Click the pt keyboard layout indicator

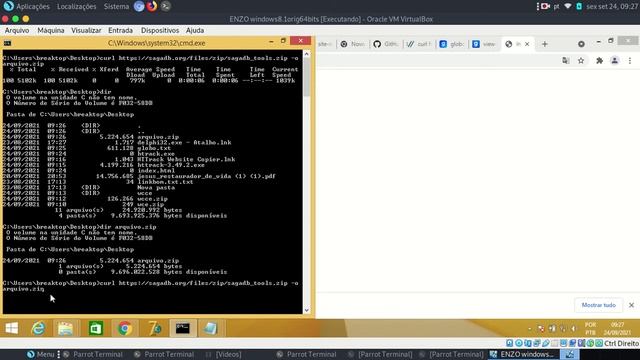(557, 6)
